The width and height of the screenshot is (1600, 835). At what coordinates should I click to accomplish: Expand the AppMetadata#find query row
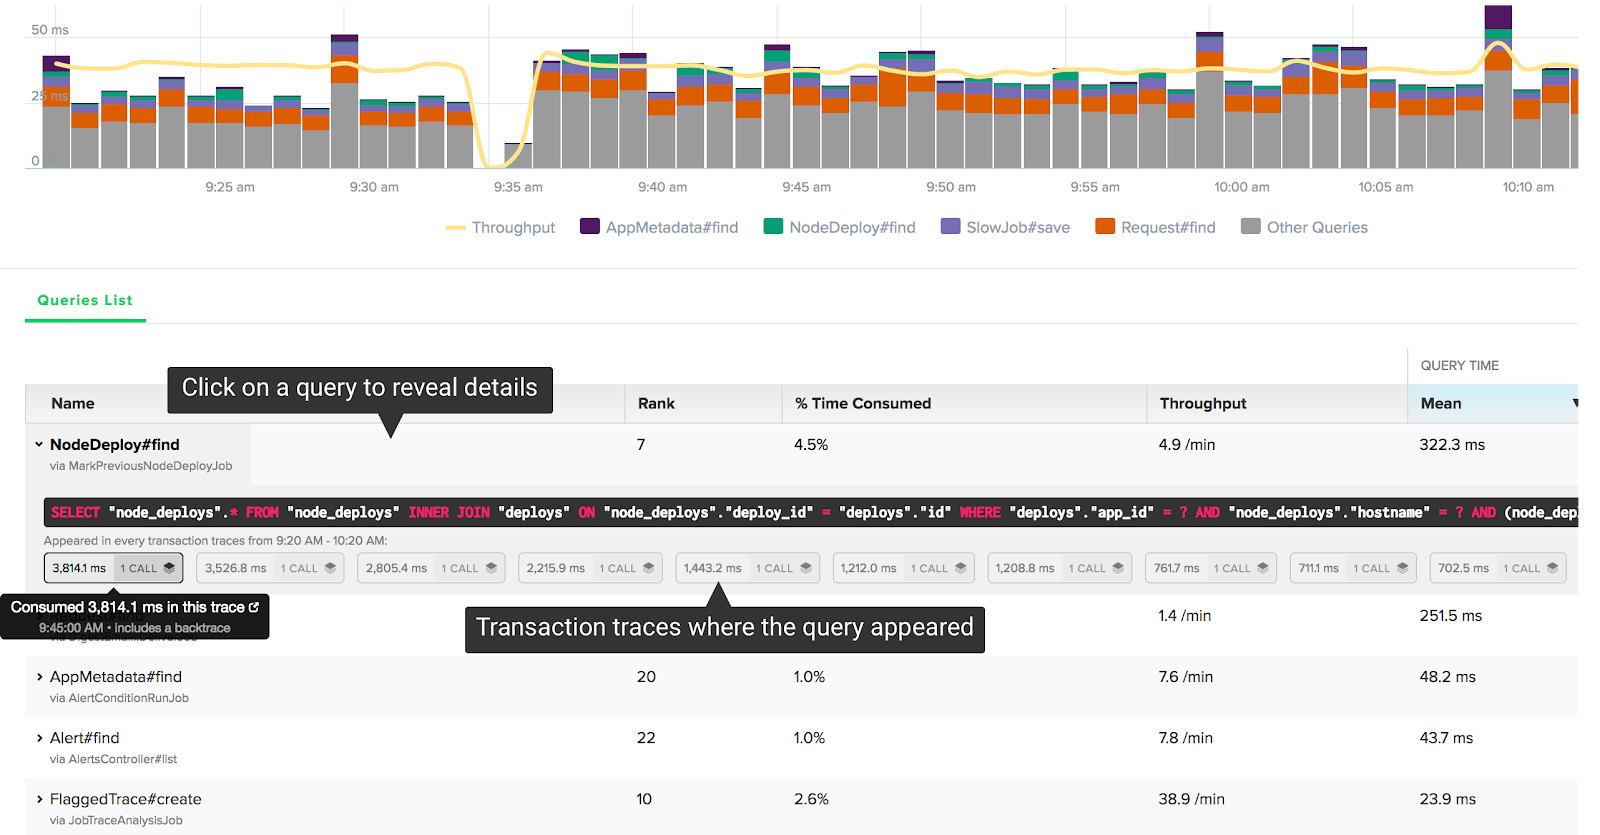point(39,677)
